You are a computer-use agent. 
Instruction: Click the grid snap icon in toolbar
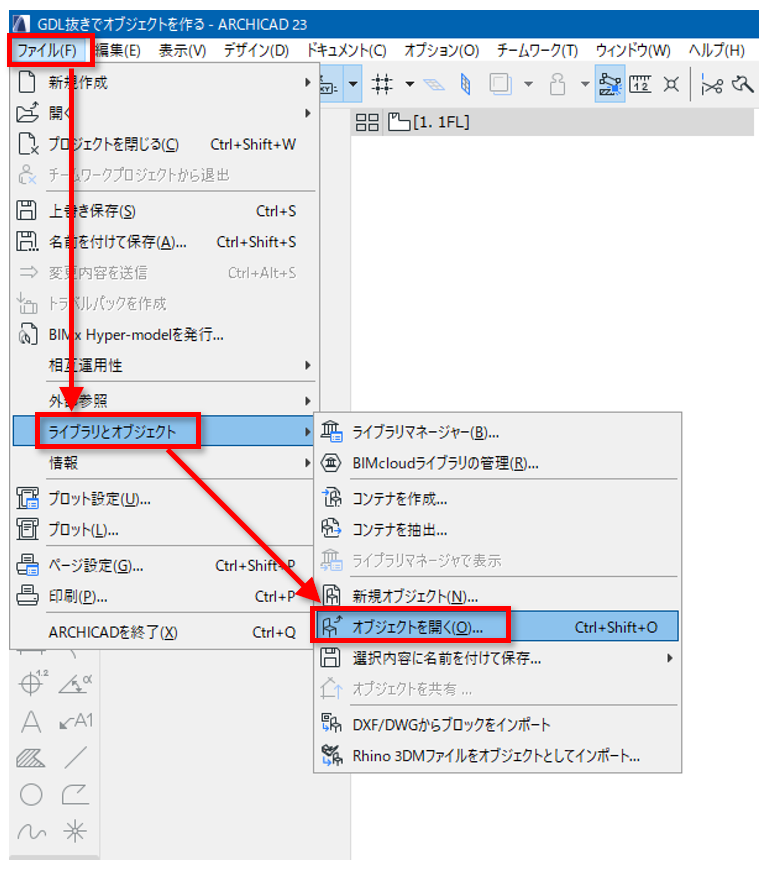[x=382, y=84]
